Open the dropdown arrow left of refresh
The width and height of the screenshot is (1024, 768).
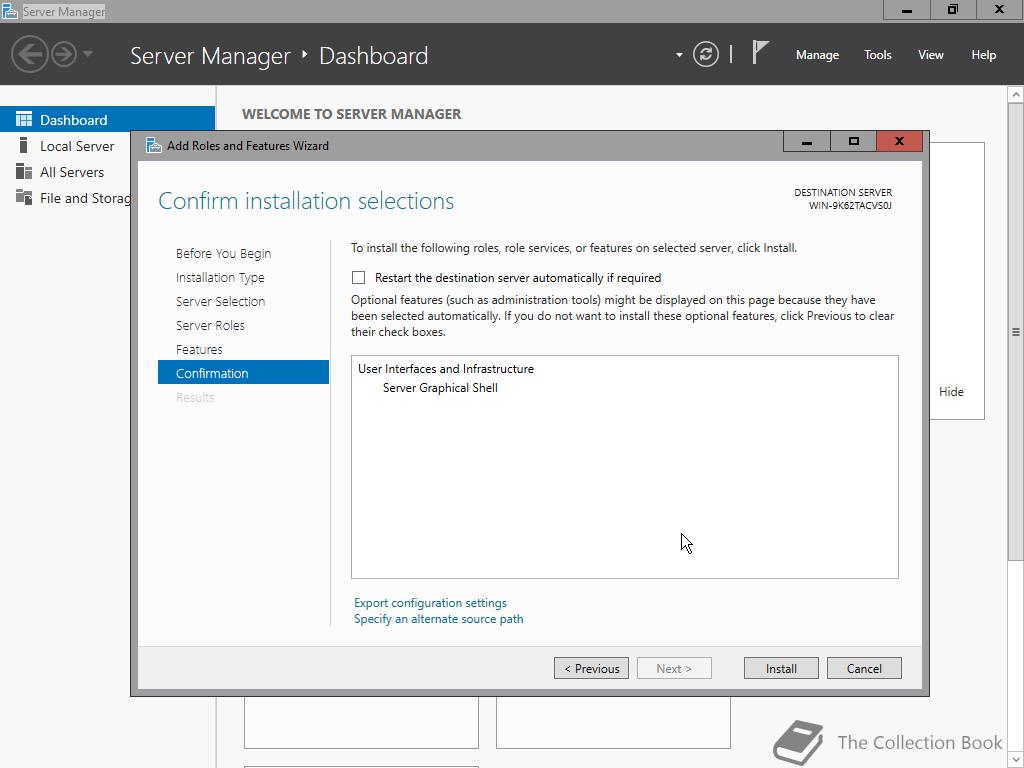(x=679, y=55)
